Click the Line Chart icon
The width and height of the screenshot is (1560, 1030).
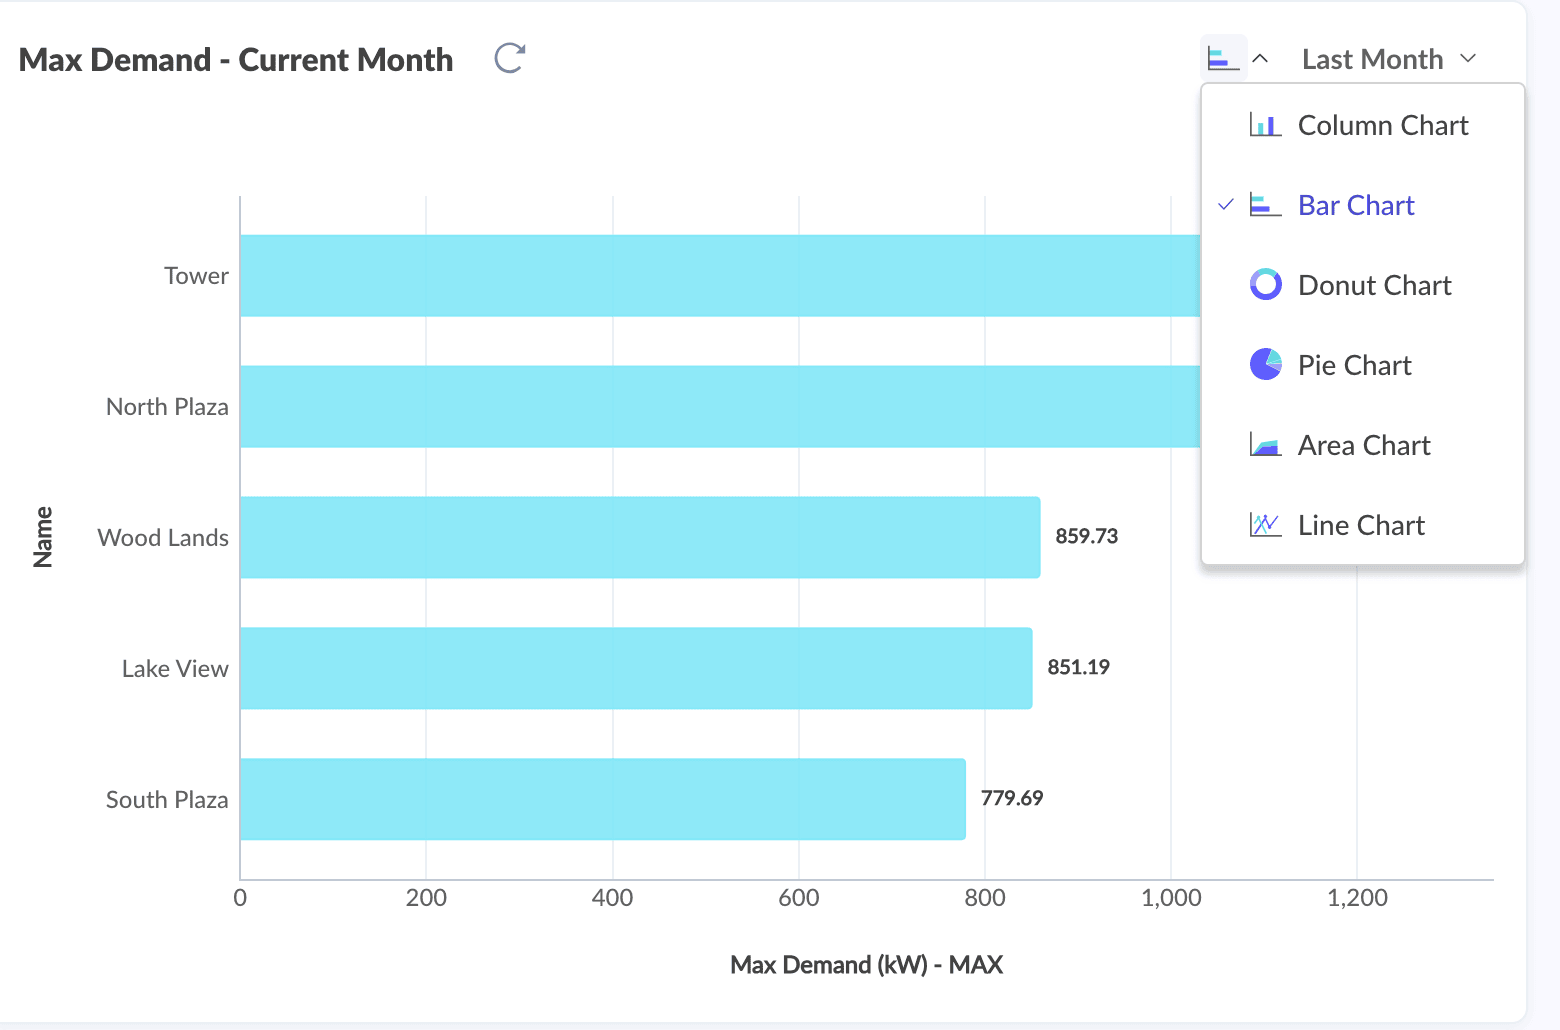tap(1265, 525)
